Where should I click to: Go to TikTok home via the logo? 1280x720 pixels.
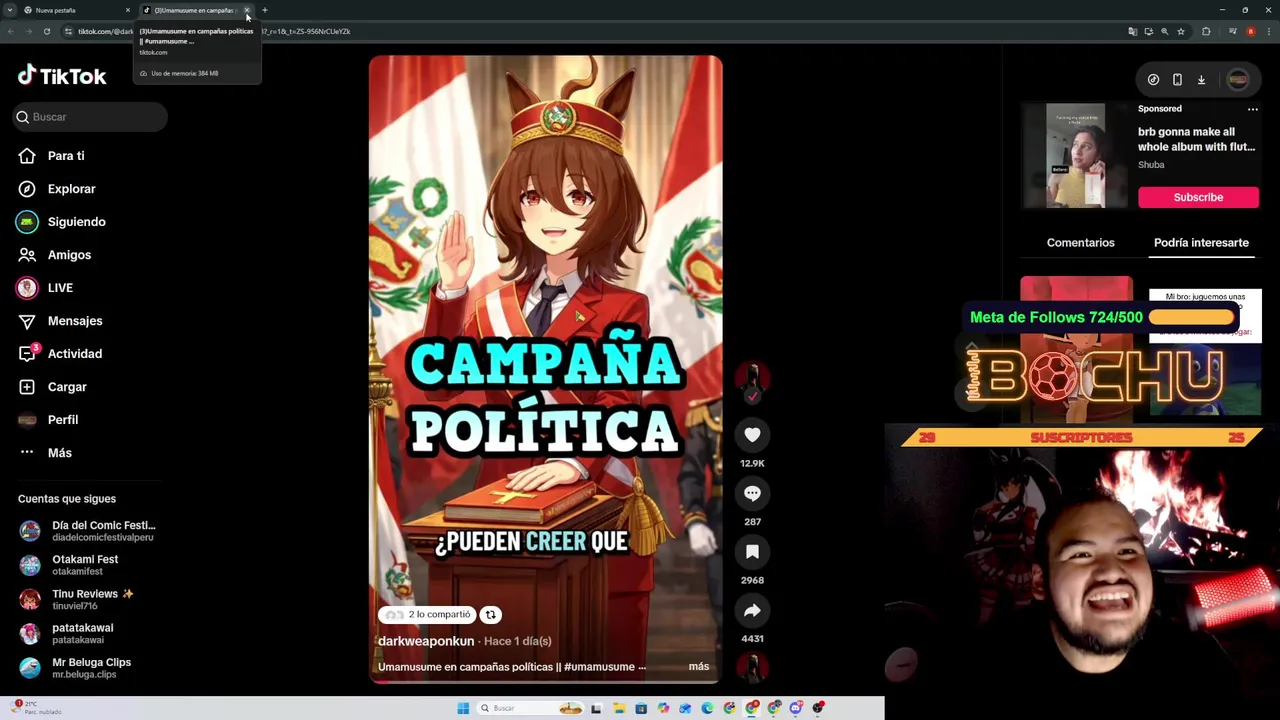coord(62,76)
